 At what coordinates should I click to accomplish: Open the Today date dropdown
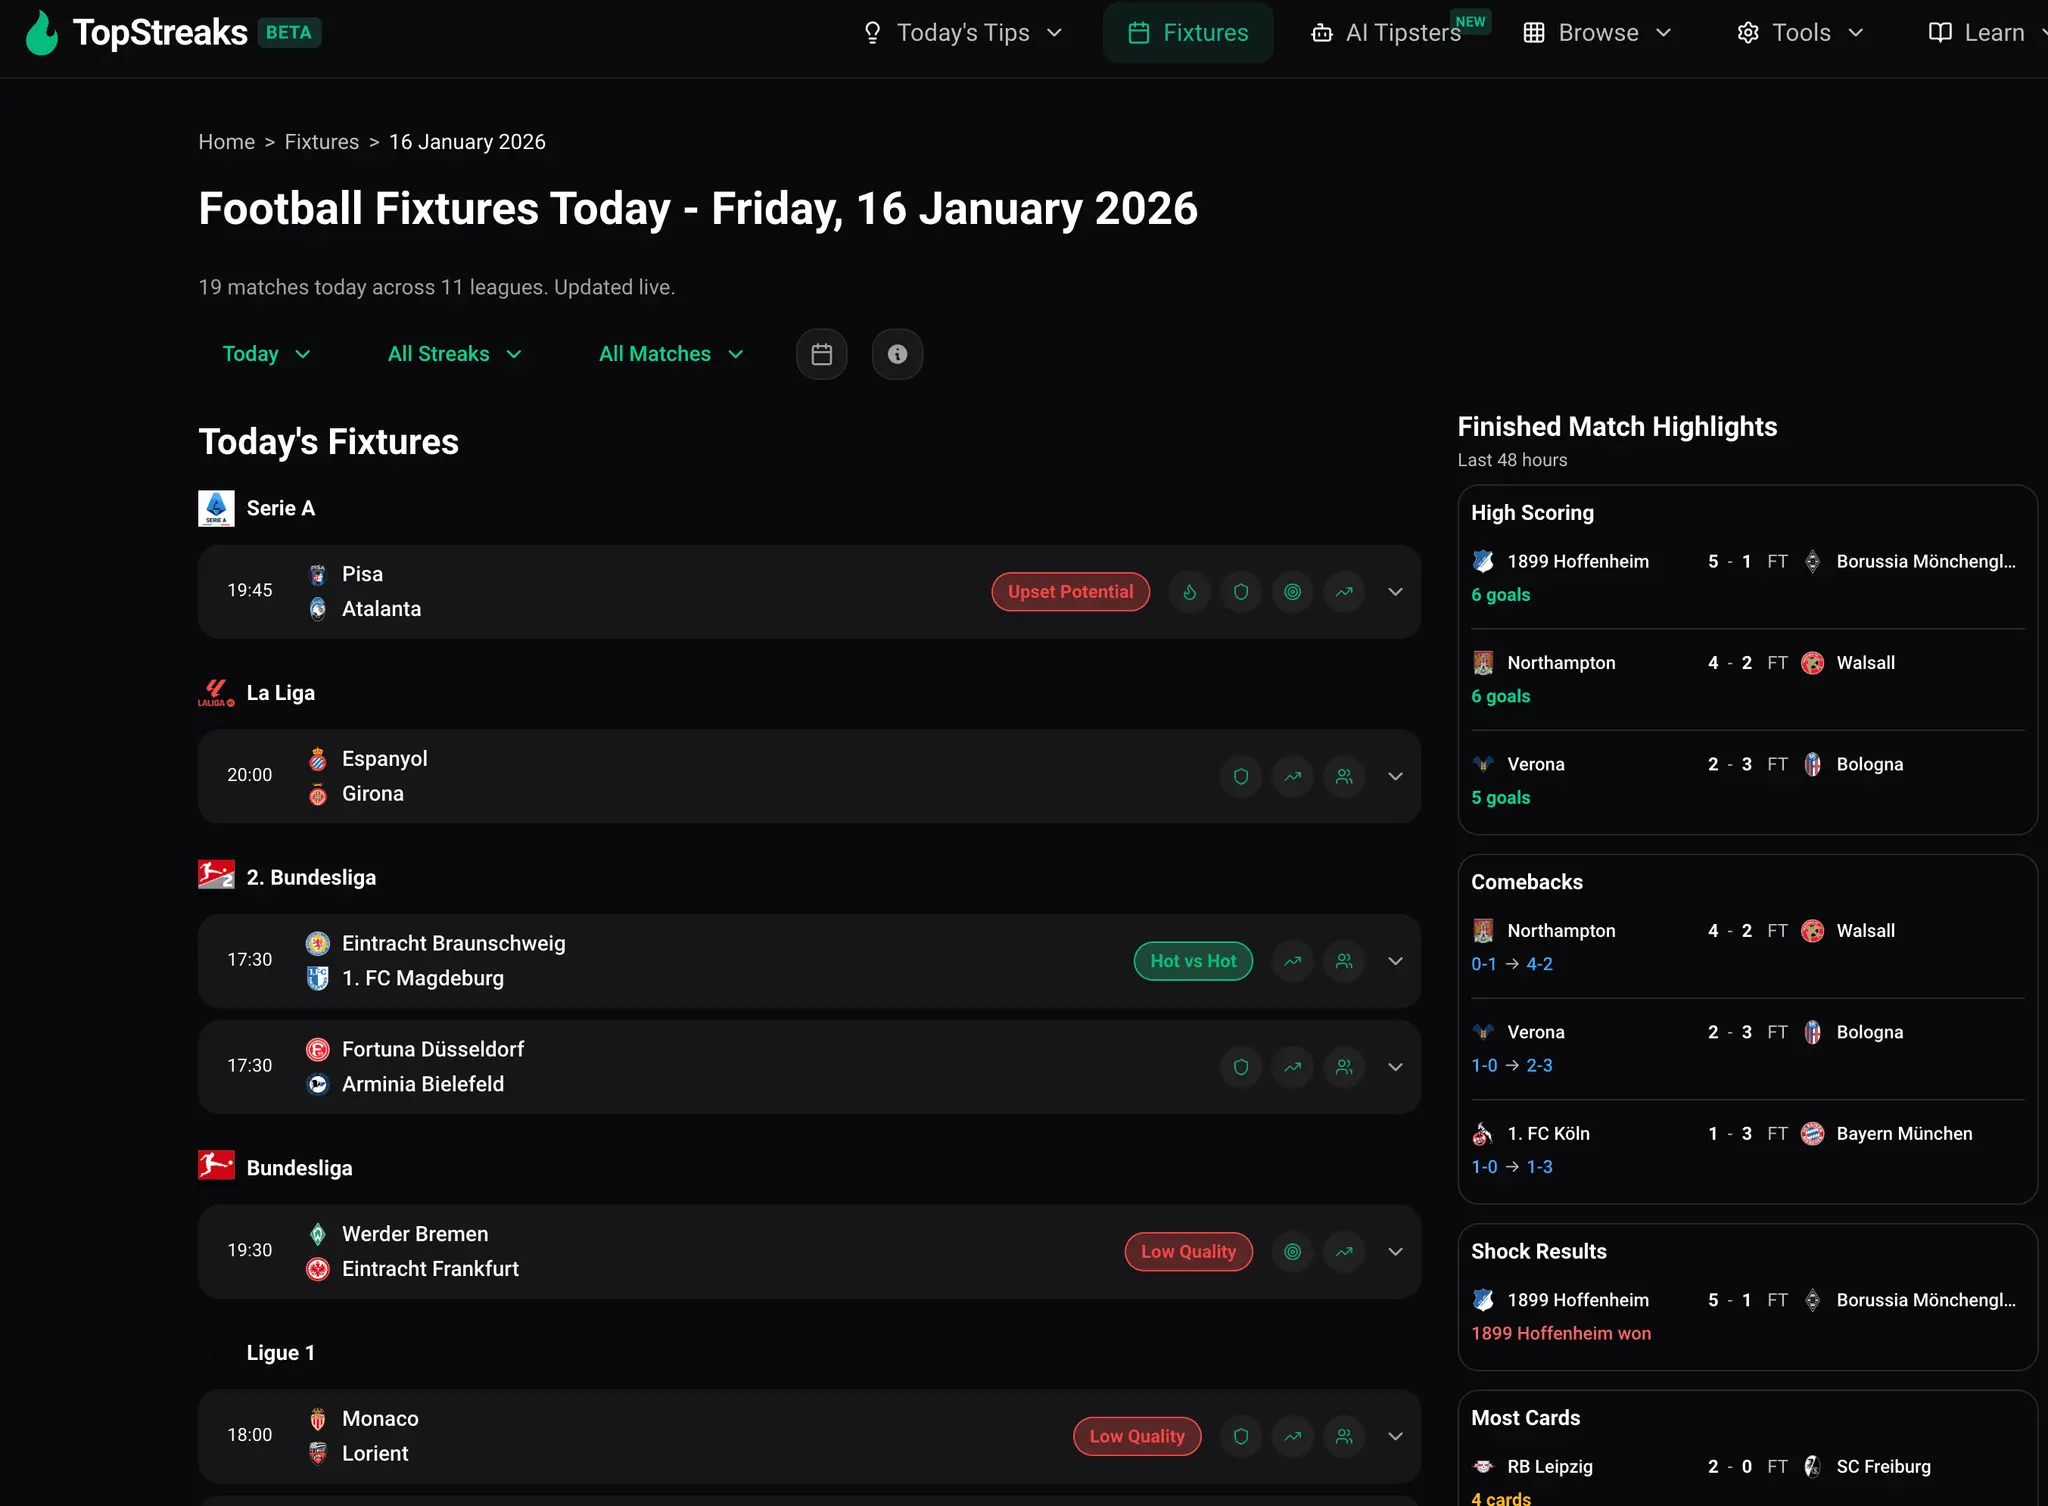click(x=266, y=354)
